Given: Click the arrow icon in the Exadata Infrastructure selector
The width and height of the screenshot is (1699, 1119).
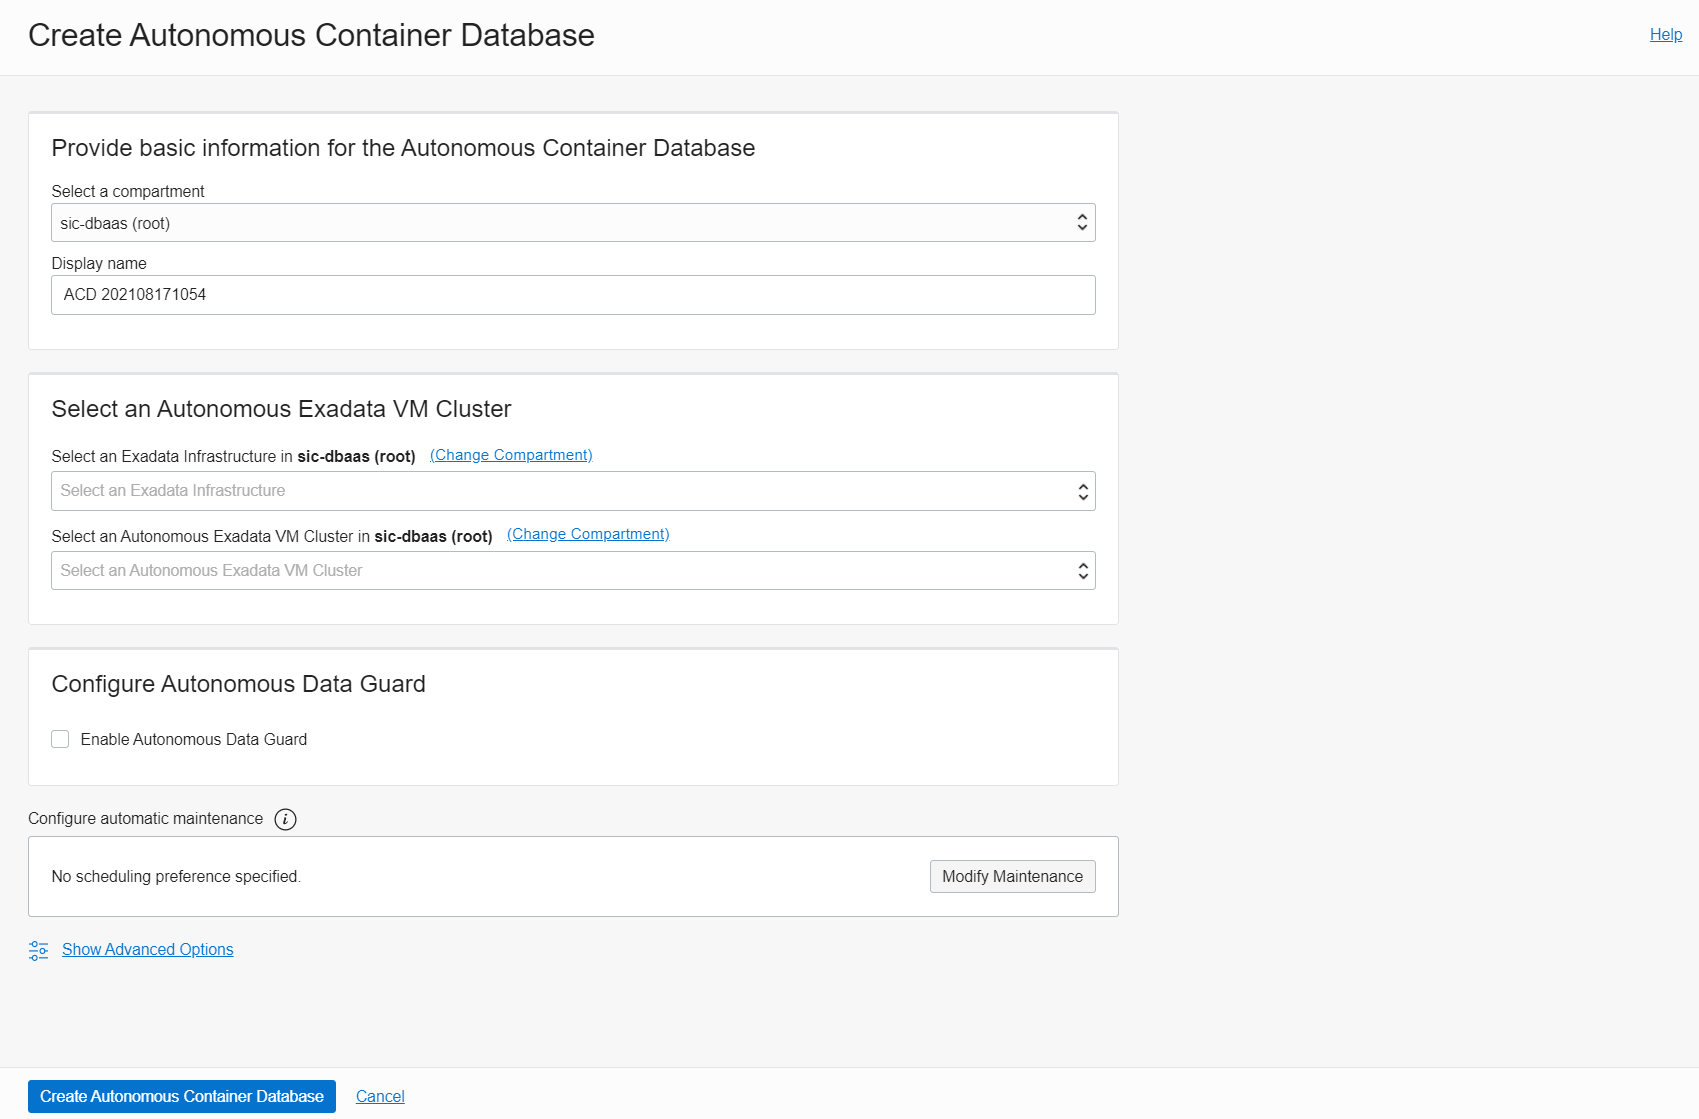Looking at the screenshot, I should click(x=1082, y=491).
